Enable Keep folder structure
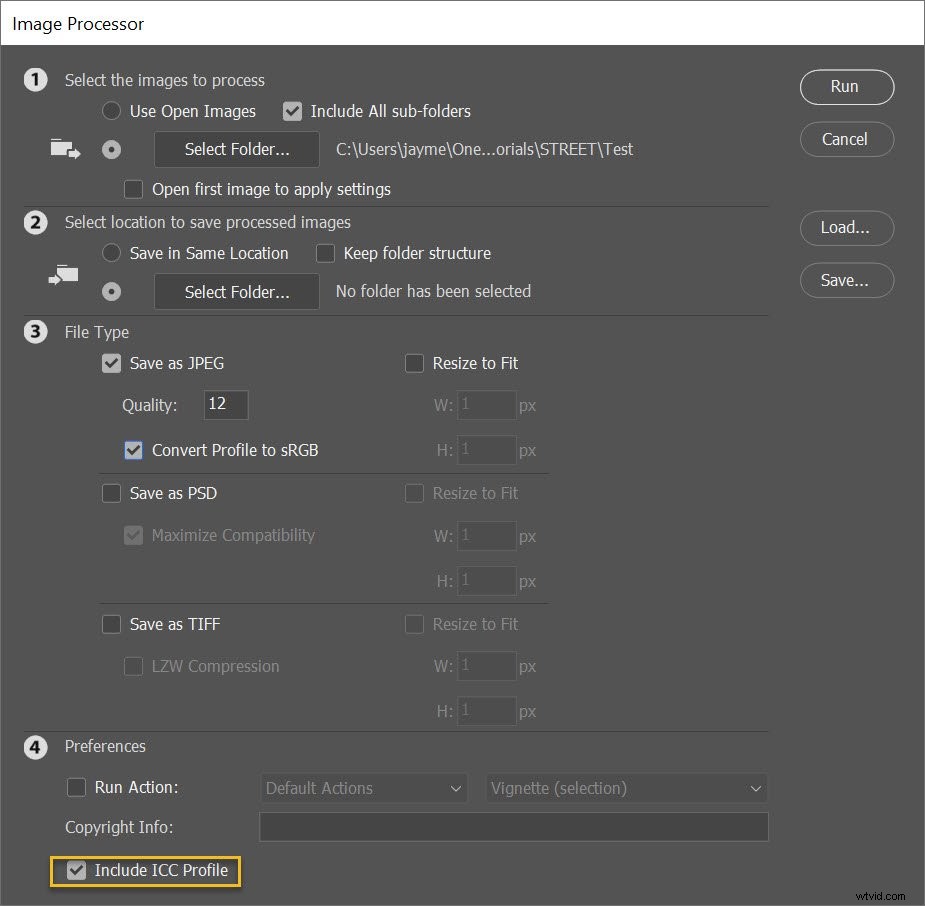Image resolution: width=925 pixels, height=906 pixels. pyautogui.click(x=325, y=253)
